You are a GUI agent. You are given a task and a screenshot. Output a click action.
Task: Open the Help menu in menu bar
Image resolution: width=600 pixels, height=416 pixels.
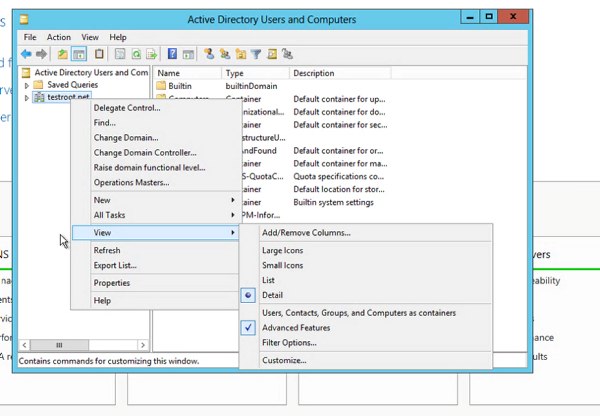(x=118, y=37)
